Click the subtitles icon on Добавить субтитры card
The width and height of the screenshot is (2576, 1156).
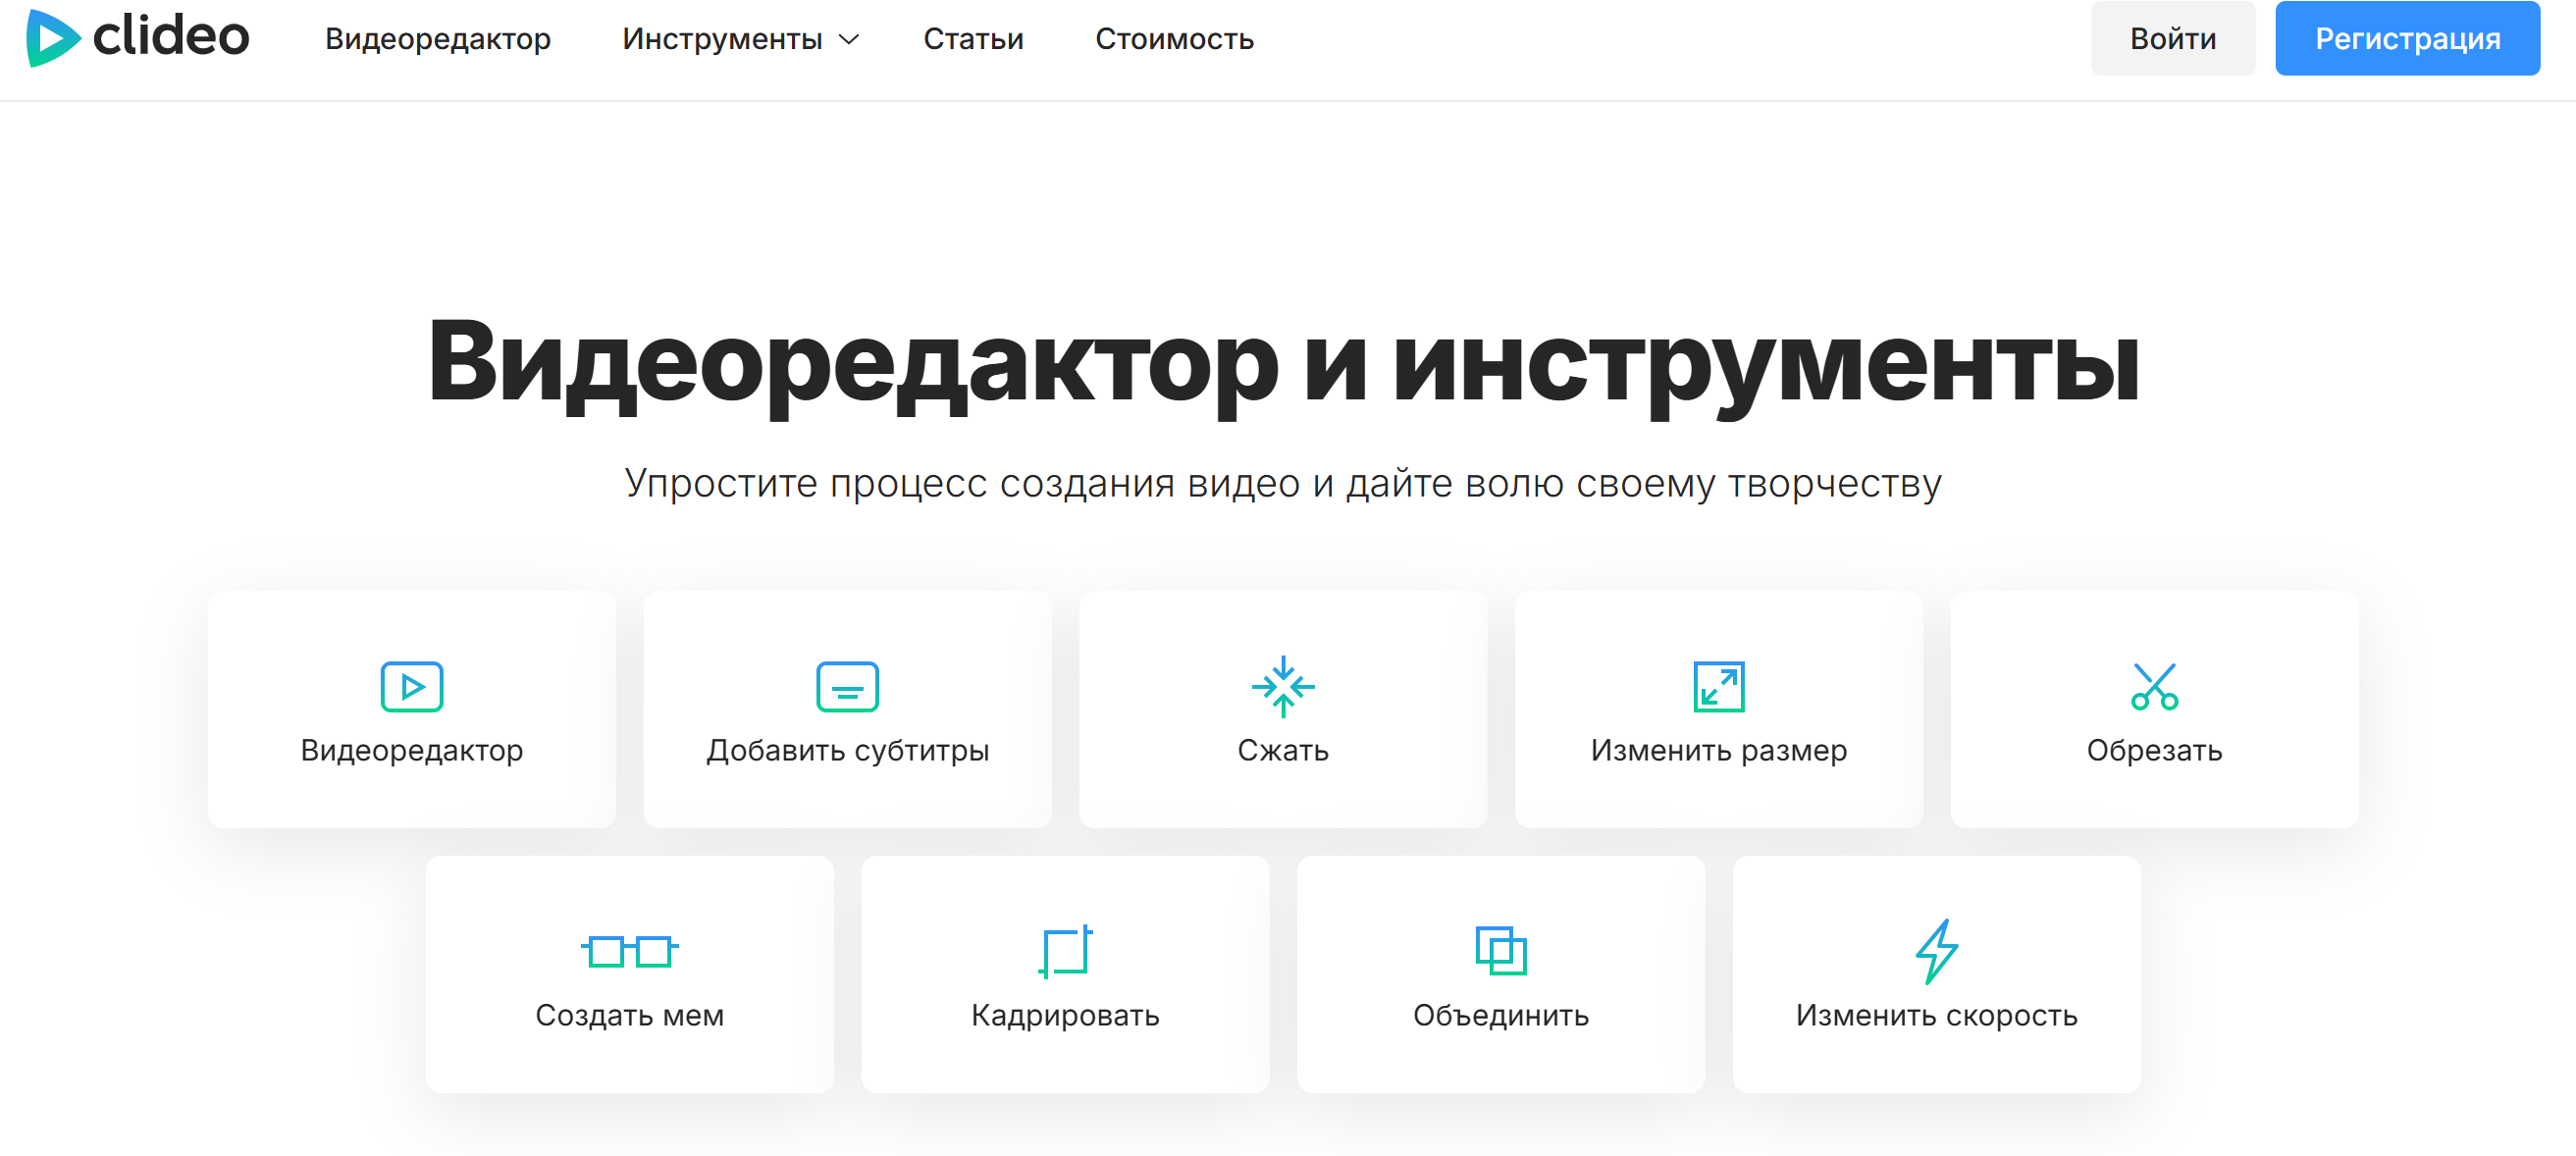click(847, 686)
